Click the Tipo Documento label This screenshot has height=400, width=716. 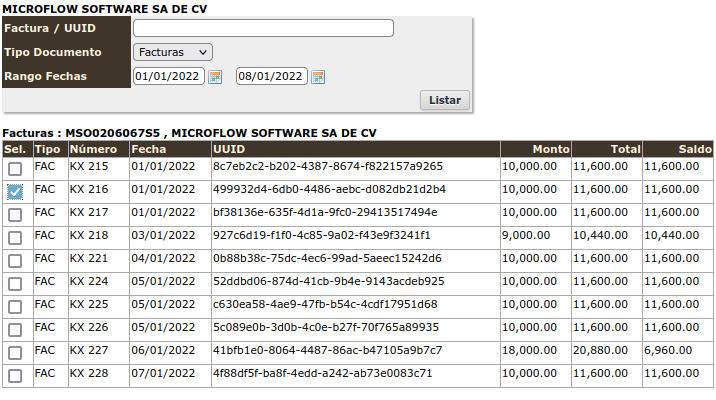[53, 52]
